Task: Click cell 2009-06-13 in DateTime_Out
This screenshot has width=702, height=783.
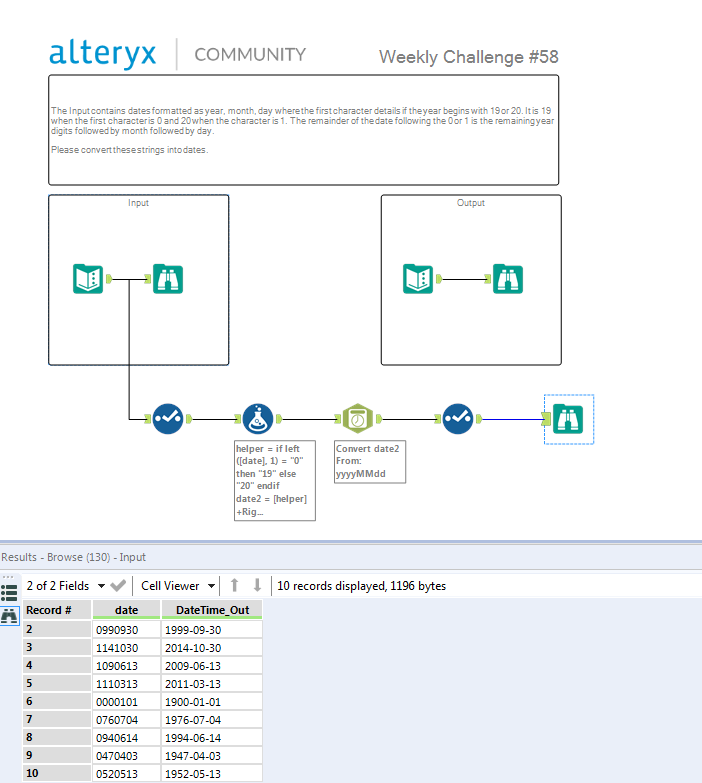Action: [x=212, y=666]
